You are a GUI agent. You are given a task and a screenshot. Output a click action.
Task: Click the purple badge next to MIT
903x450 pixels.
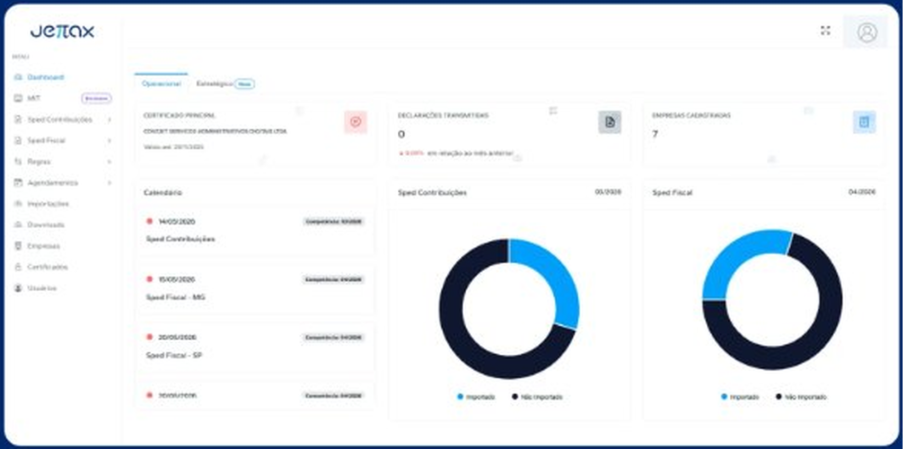97,99
